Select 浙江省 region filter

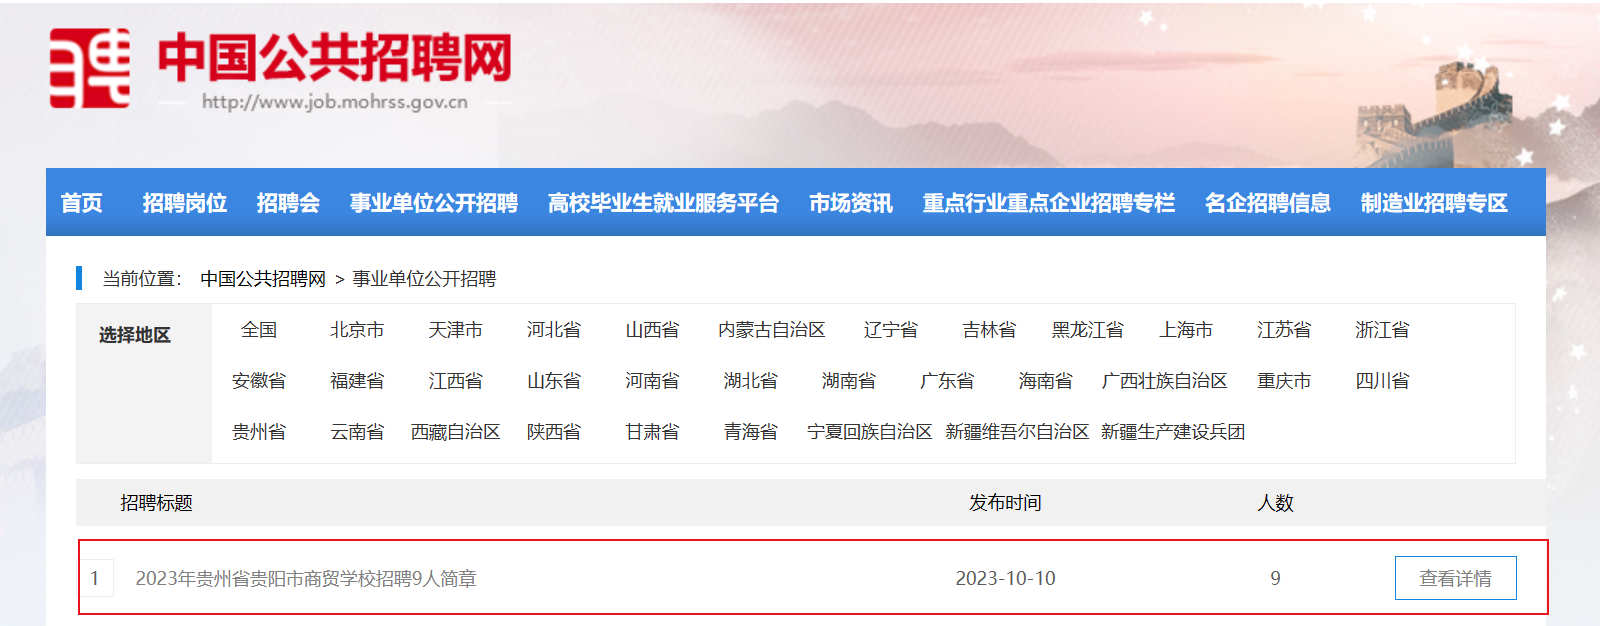point(1382,330)
